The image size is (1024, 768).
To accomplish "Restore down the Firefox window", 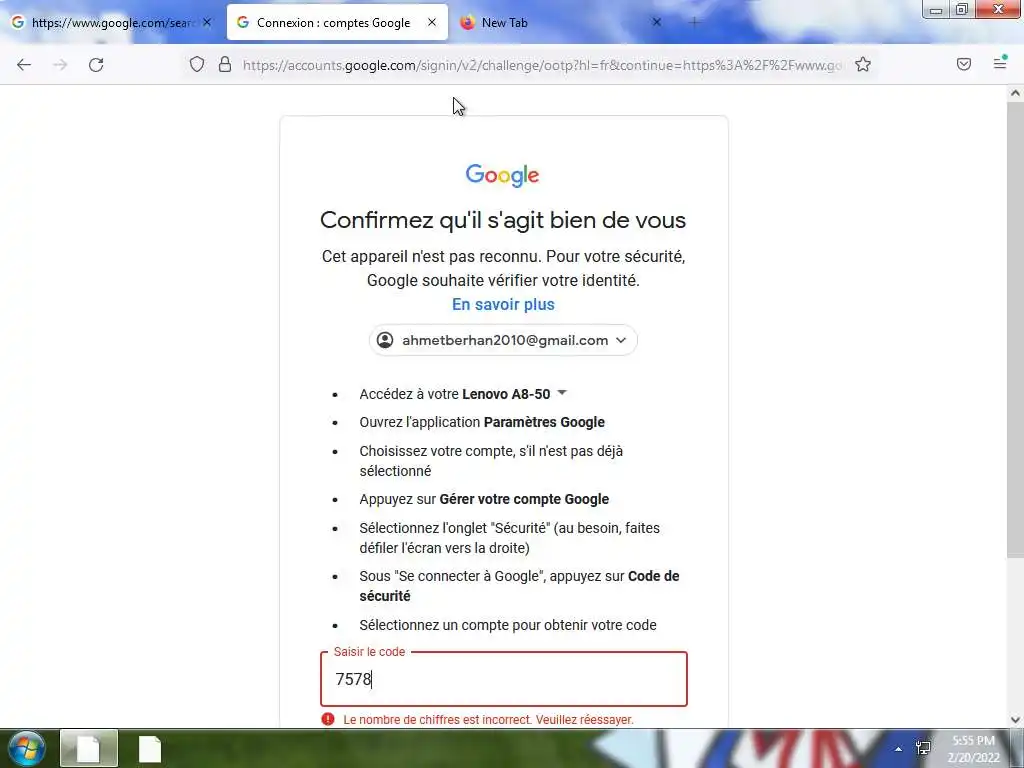I will (x=962, y=10).
